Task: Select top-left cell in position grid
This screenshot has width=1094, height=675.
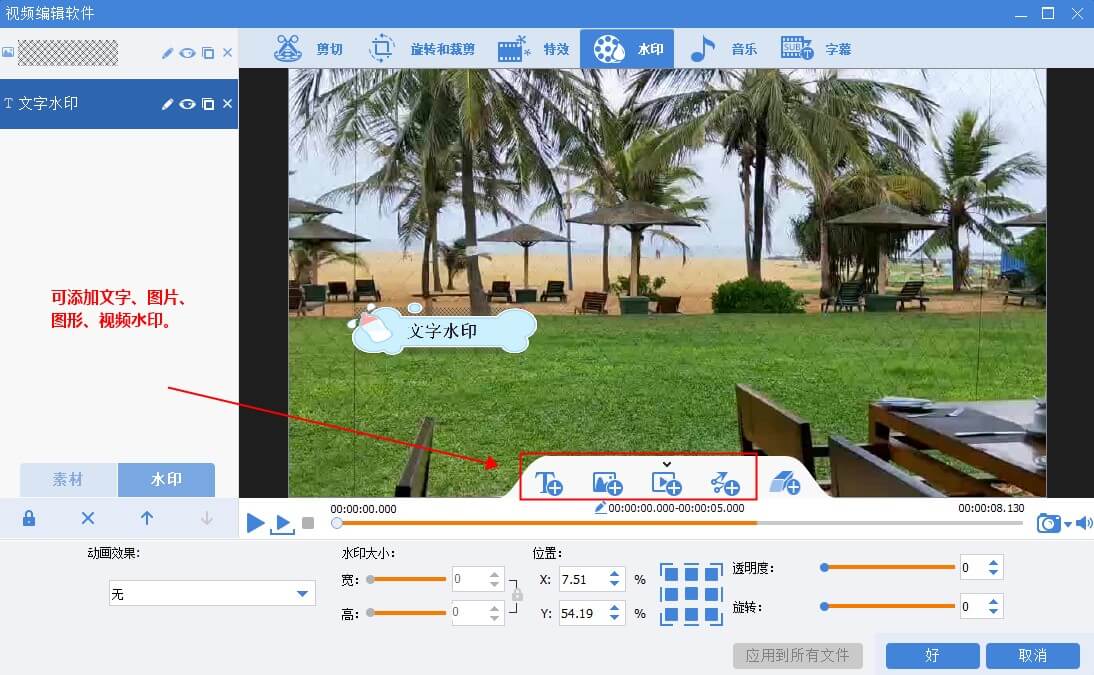Action: pos(669,573)
